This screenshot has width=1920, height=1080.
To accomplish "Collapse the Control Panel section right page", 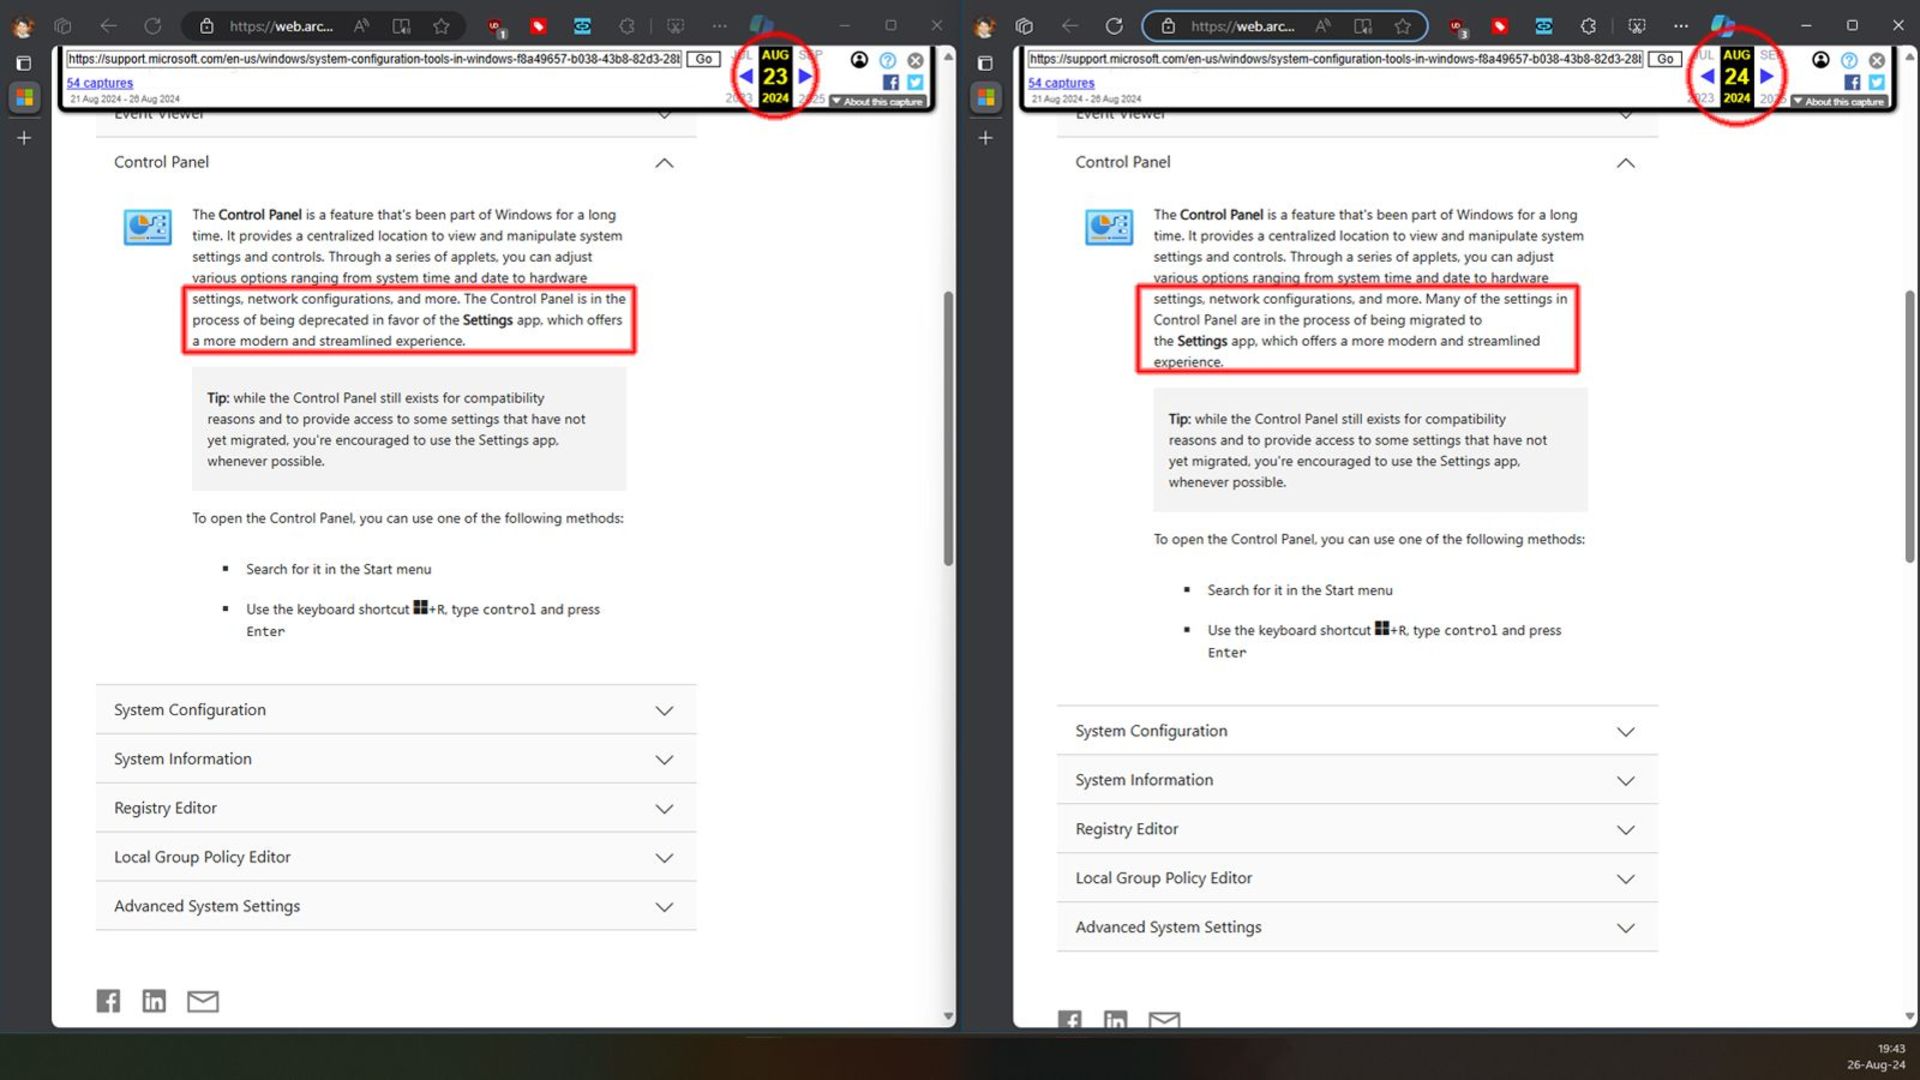I will coord(1626,161).
